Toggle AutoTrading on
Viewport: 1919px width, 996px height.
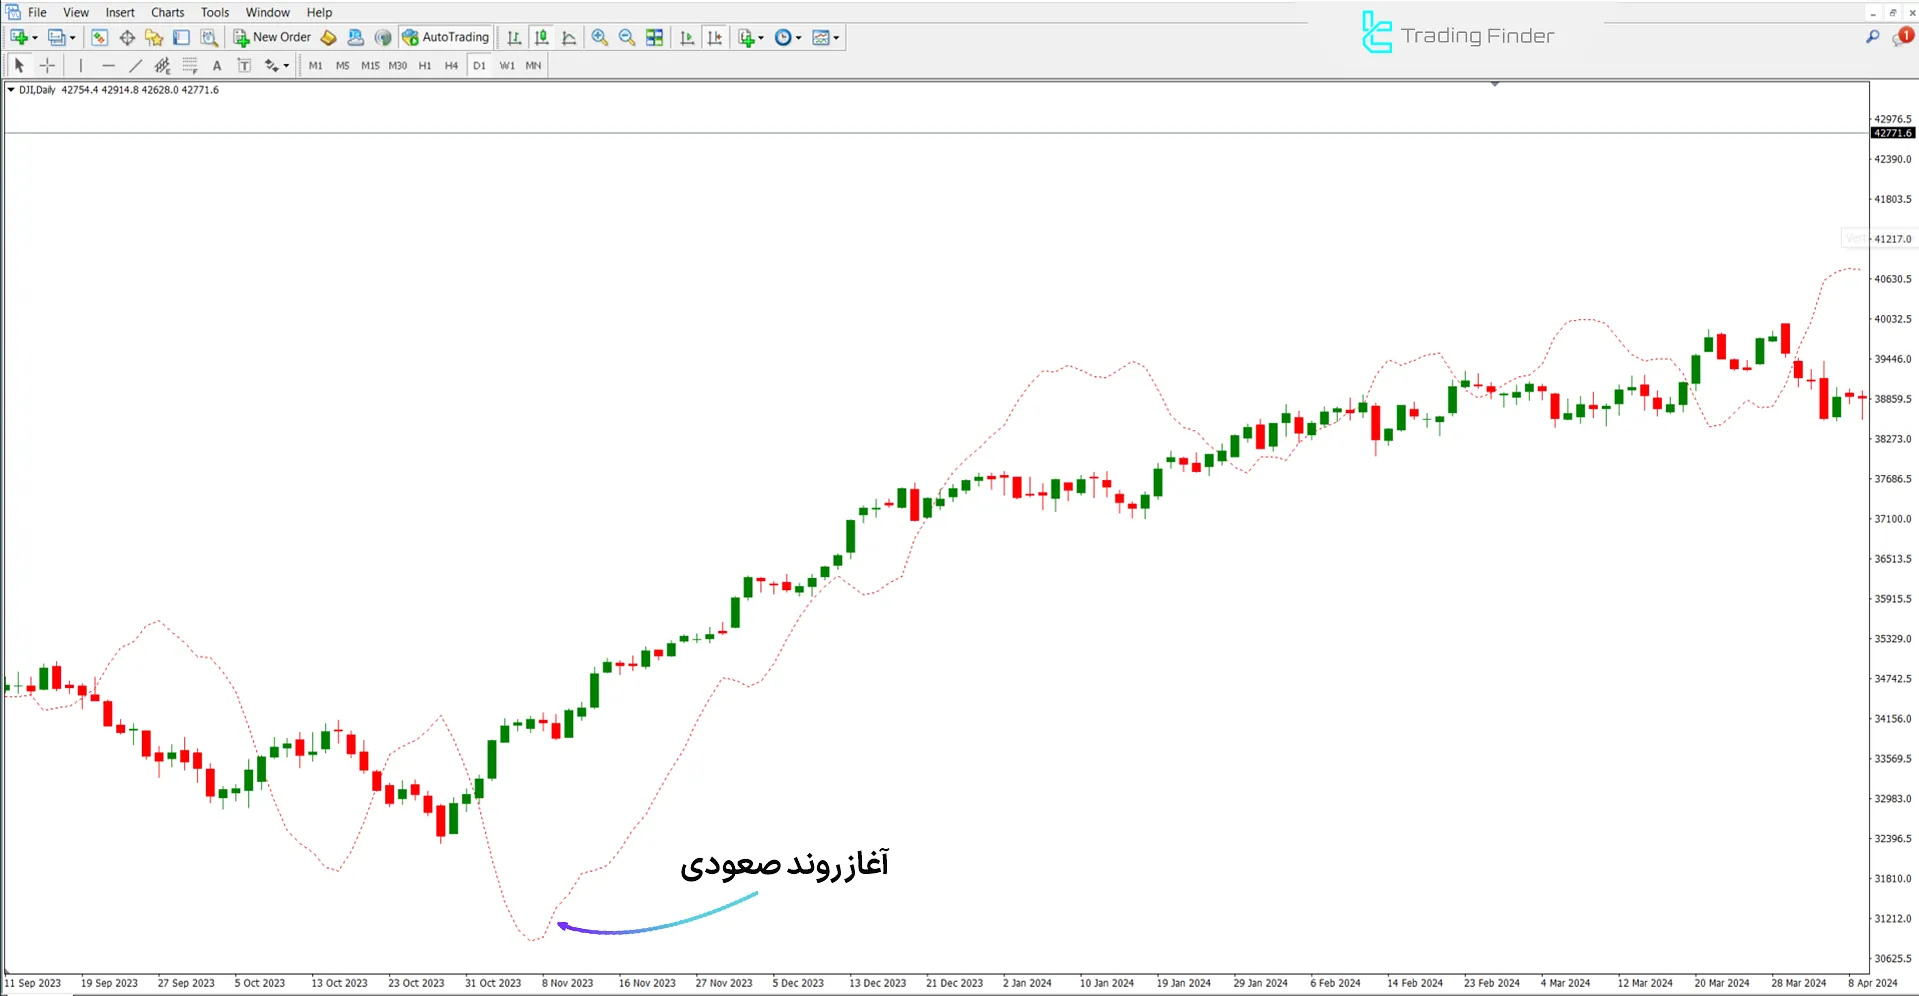(x=445, y=37)
